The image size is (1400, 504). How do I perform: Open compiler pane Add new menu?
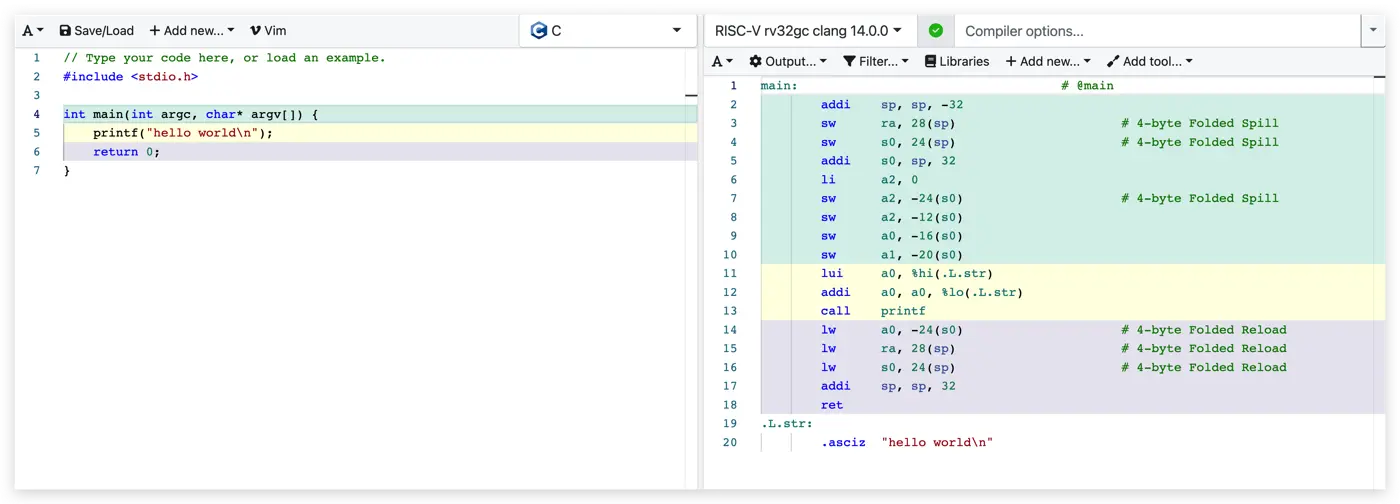click(x=1047, y=62)
